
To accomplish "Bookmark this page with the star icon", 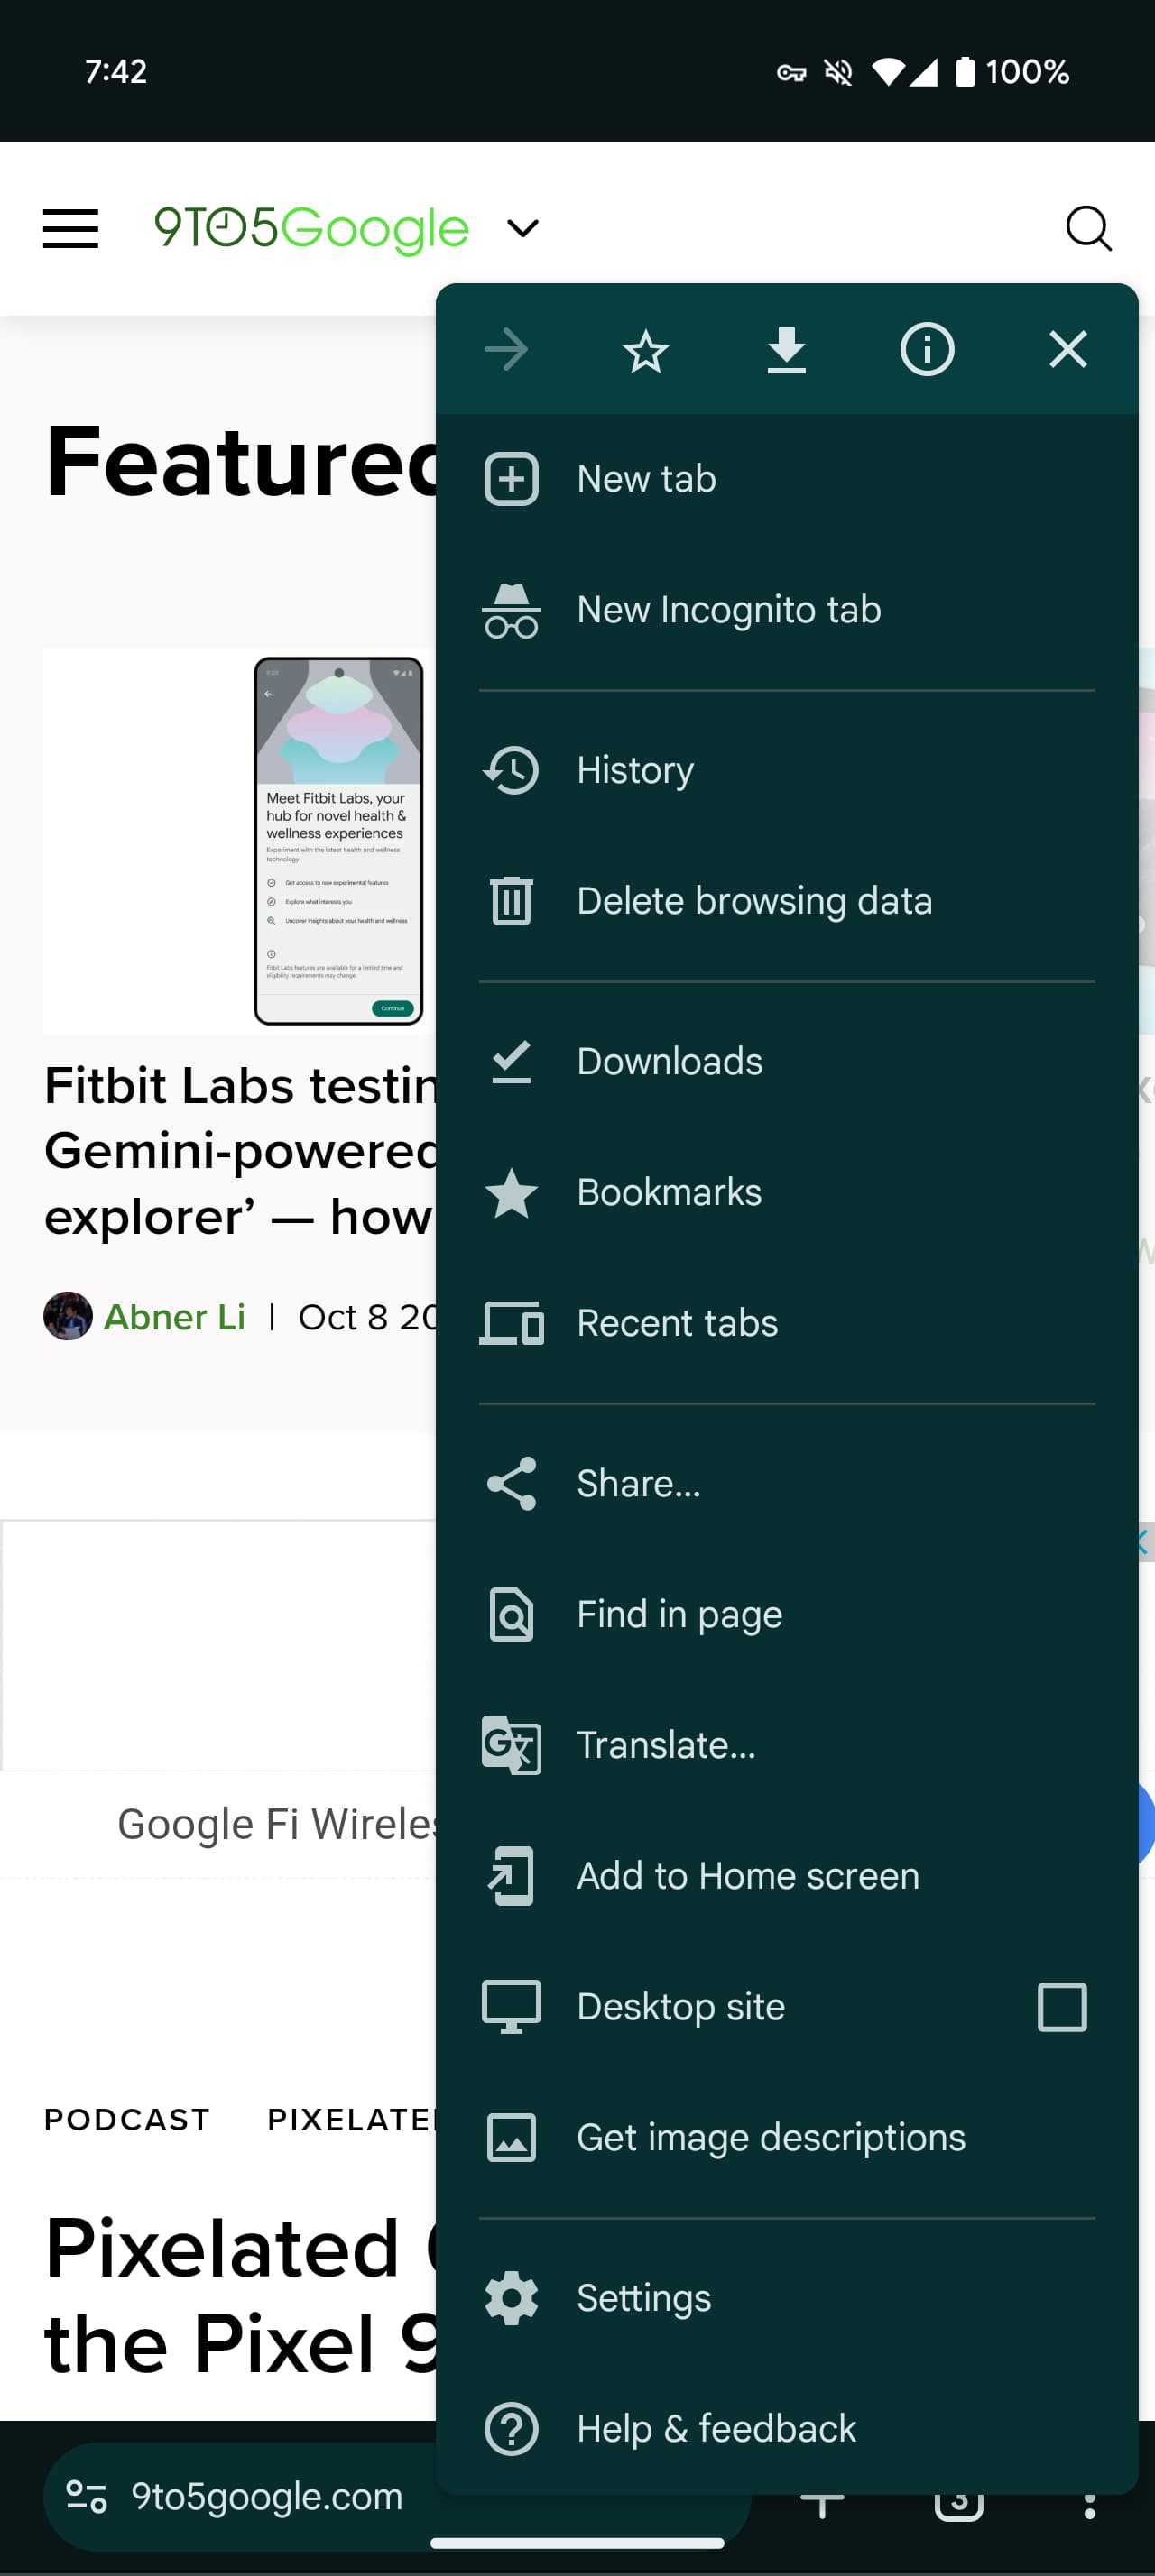I will [645, 350].
